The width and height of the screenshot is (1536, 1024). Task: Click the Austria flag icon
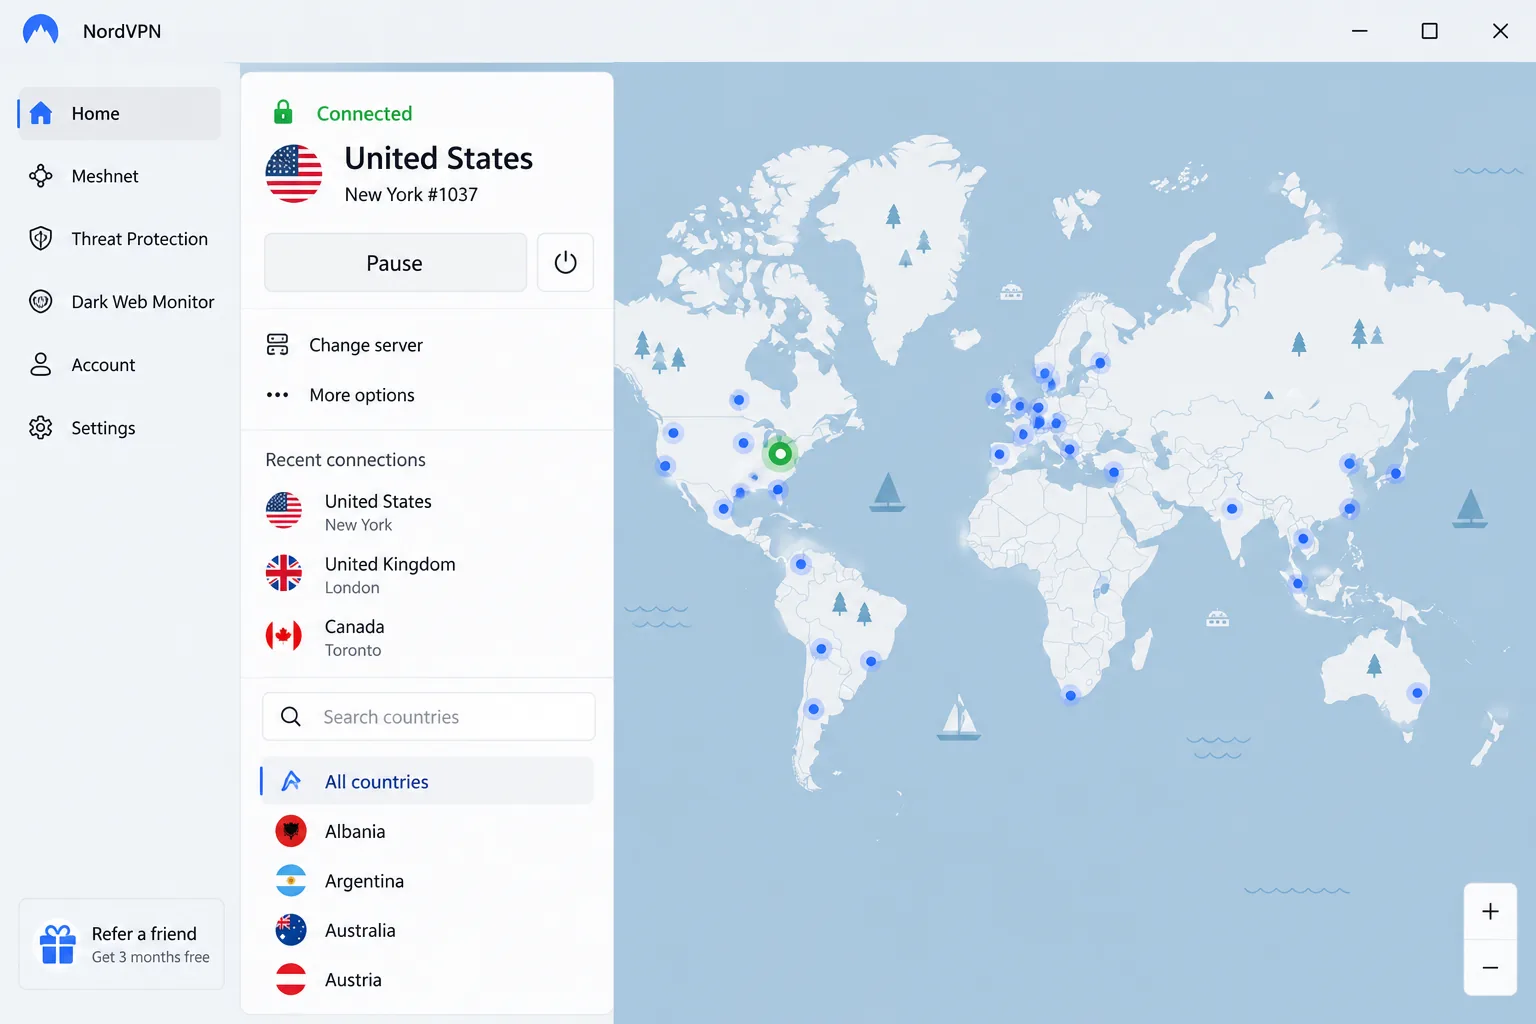(291, 980)
